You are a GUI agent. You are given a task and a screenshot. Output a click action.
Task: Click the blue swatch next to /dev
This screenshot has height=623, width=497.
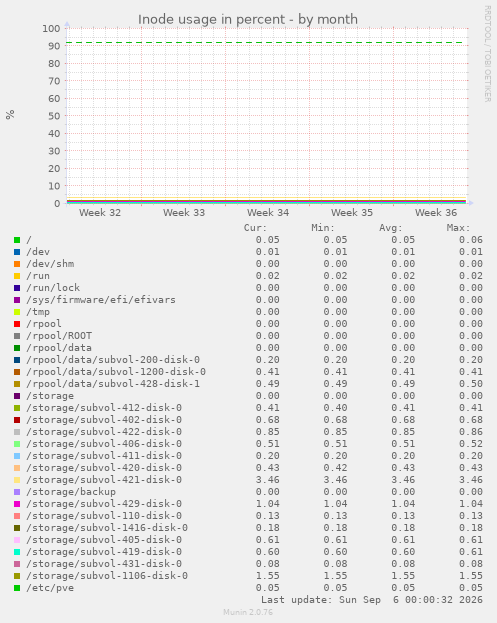pyautogui.click(x=17, y=252)
